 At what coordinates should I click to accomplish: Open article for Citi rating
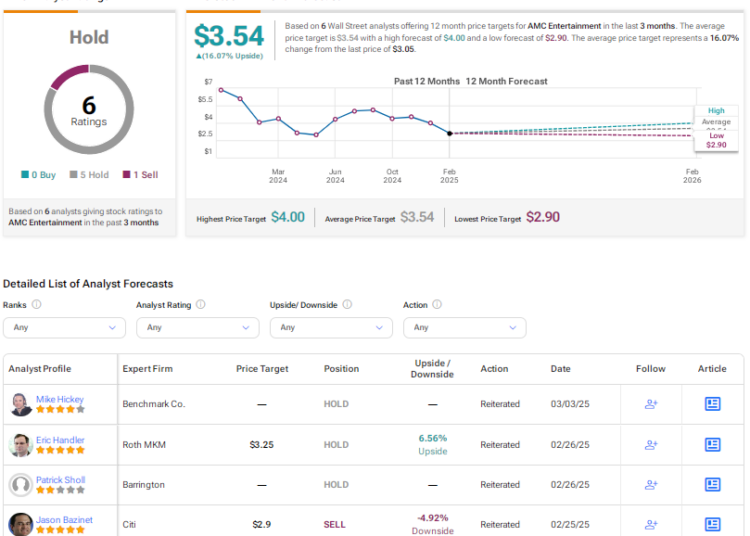point(712,525)
